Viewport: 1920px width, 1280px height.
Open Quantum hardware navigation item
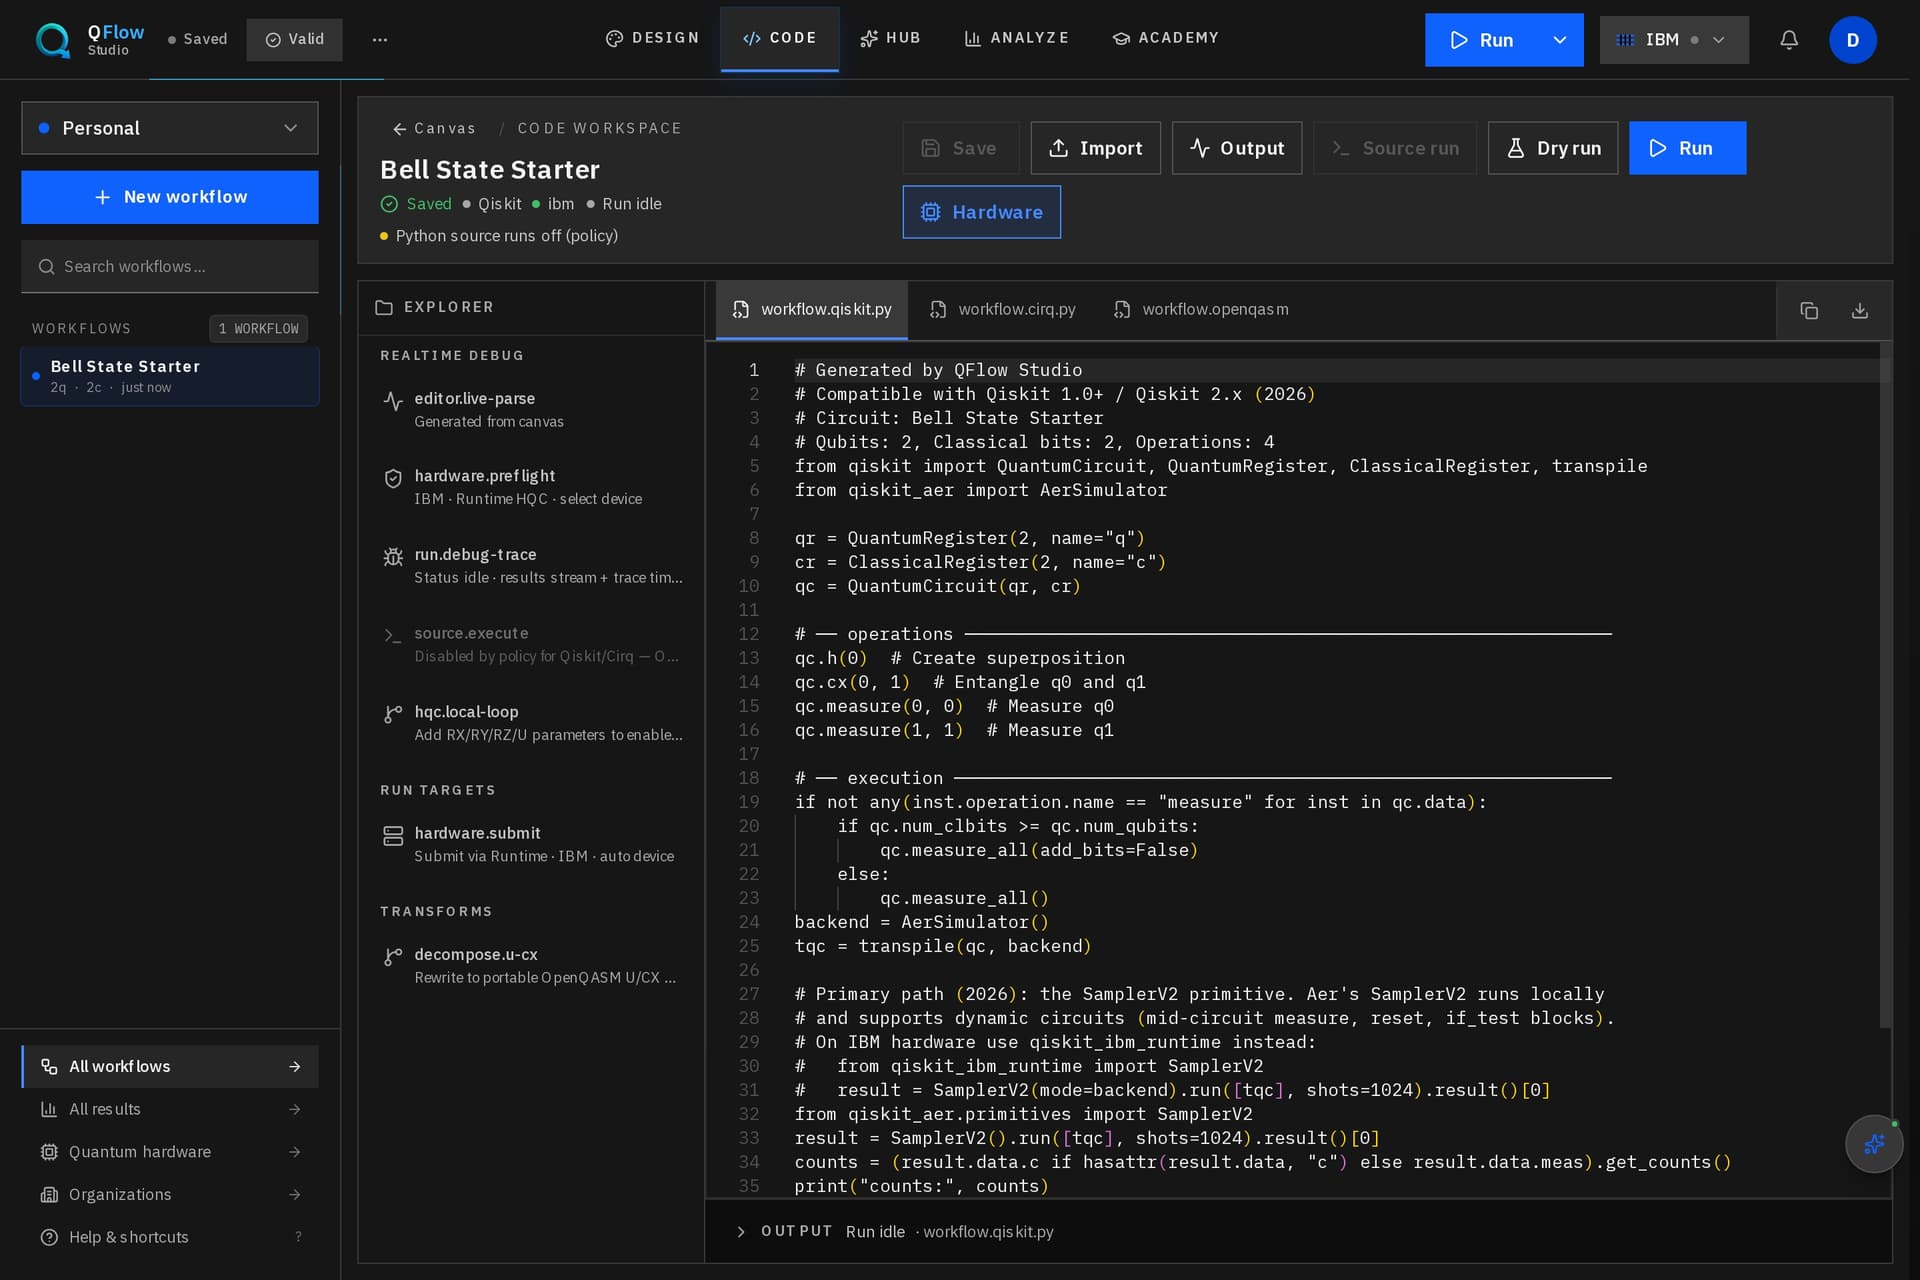pyautogui.click(x=170, y=1152)
